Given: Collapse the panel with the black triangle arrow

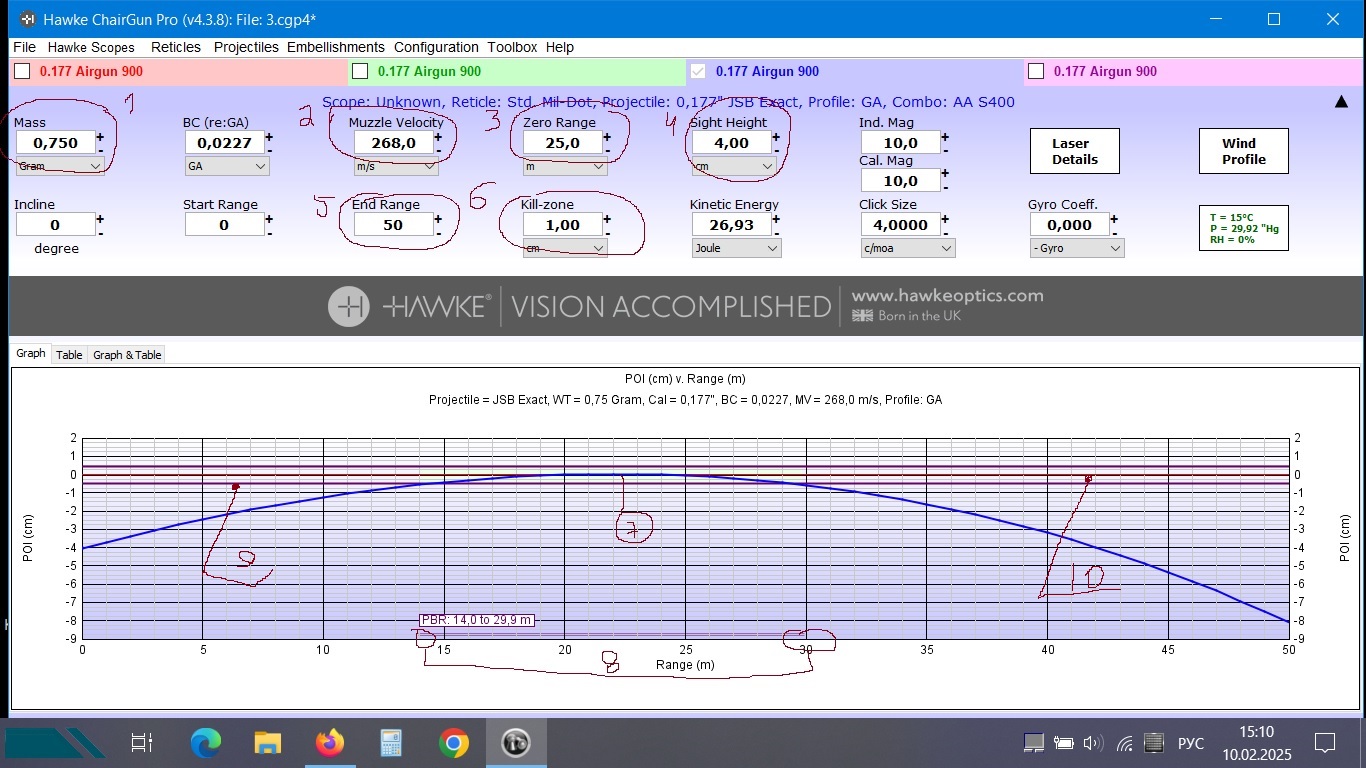Looking at the screenshot, I should [1341, 102].
